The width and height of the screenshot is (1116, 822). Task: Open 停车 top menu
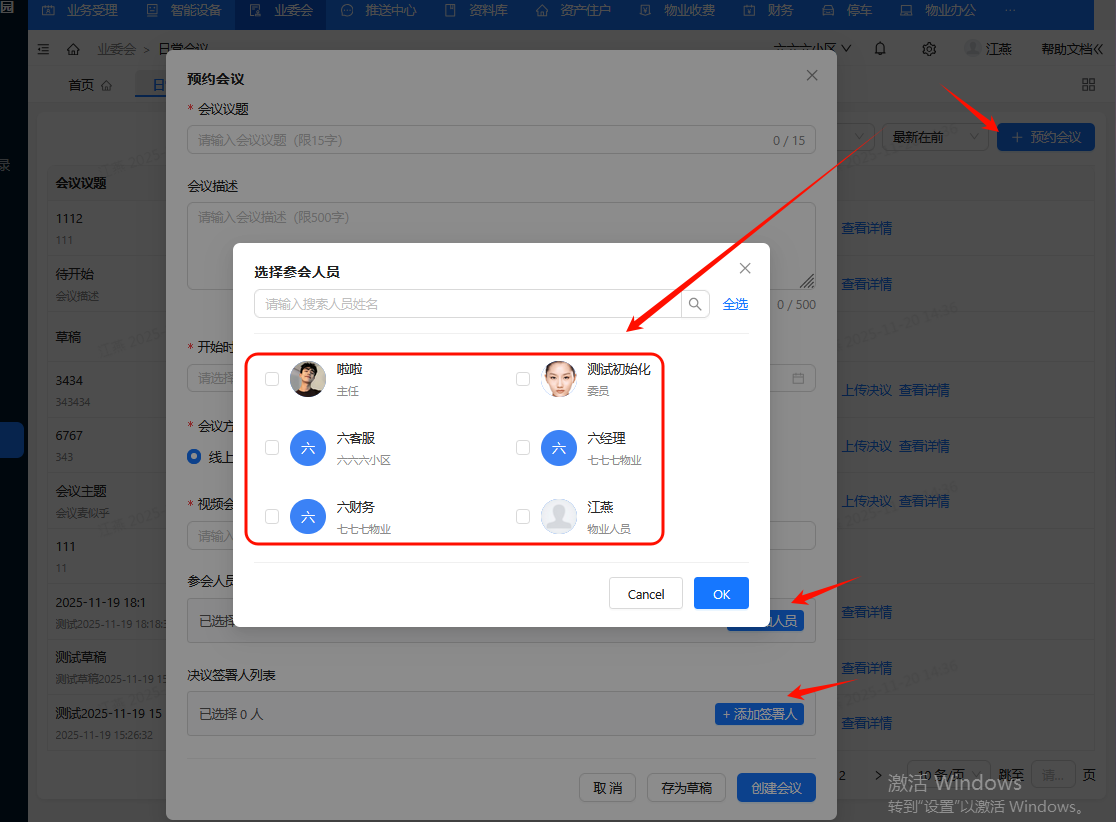click(847, 11)
